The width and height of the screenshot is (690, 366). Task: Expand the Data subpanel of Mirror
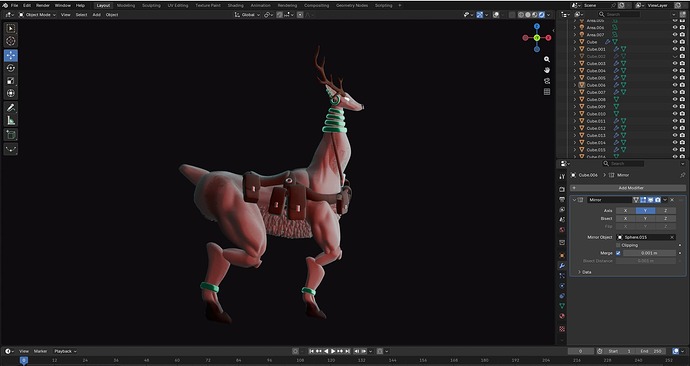pos(580,272)
